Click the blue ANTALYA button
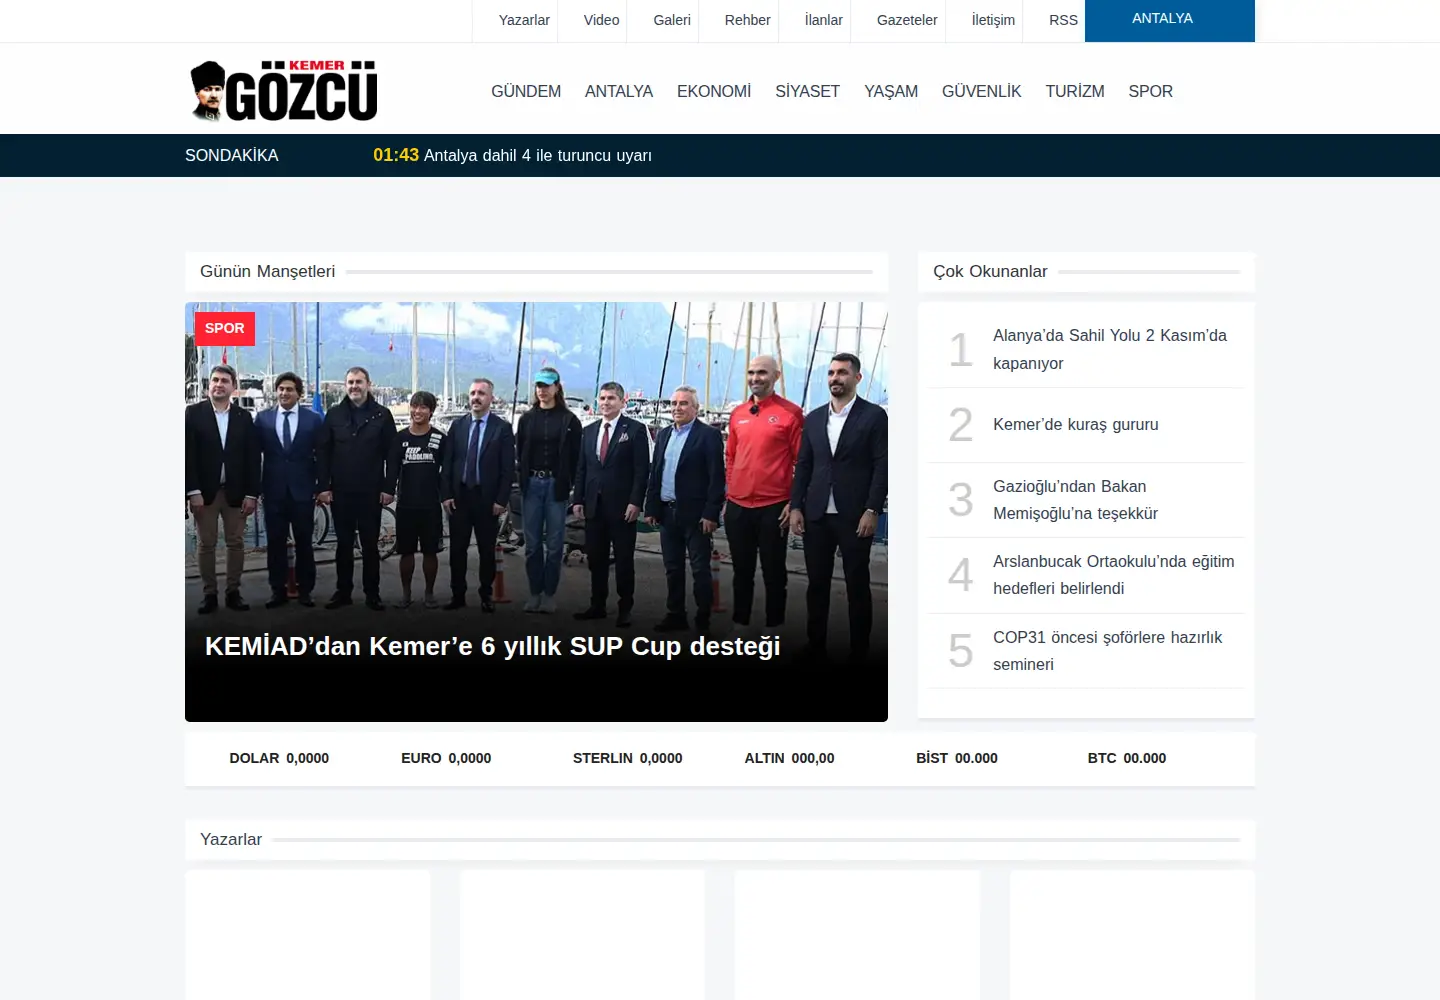 1169,20
